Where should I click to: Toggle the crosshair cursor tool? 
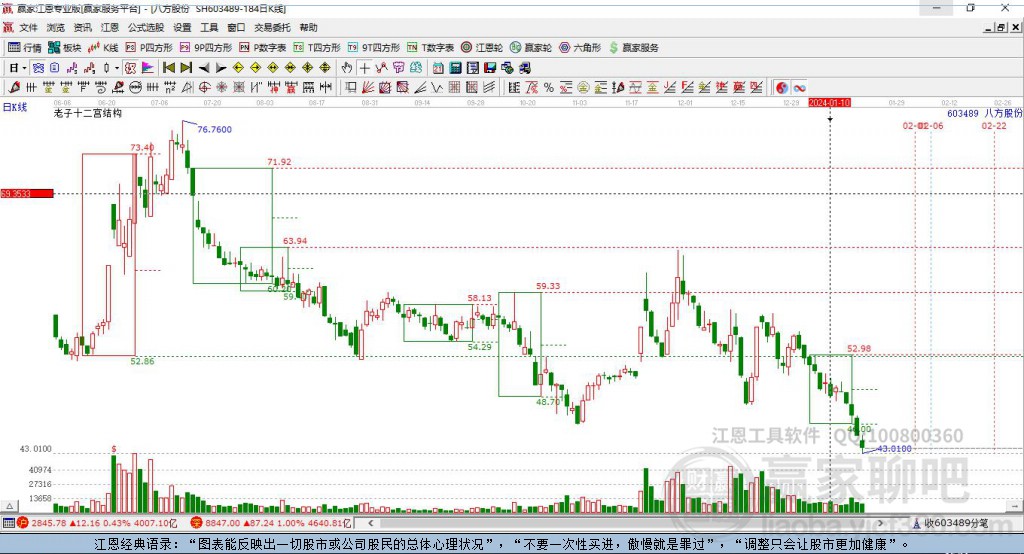click(x=364, y=68)
